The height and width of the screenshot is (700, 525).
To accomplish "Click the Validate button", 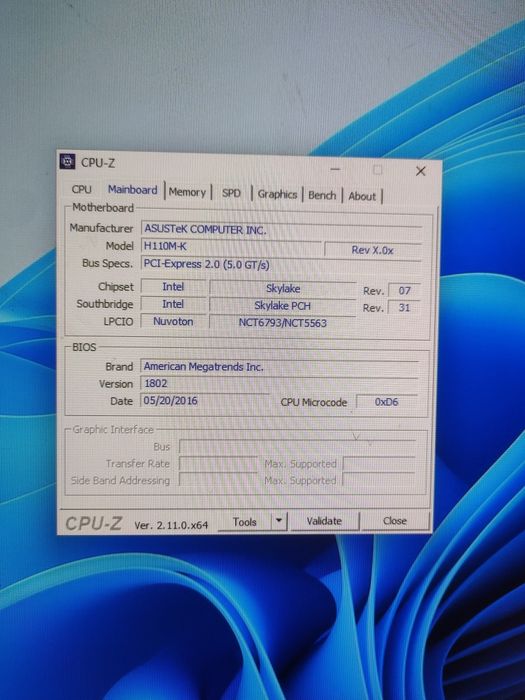I will coord(324,521).
